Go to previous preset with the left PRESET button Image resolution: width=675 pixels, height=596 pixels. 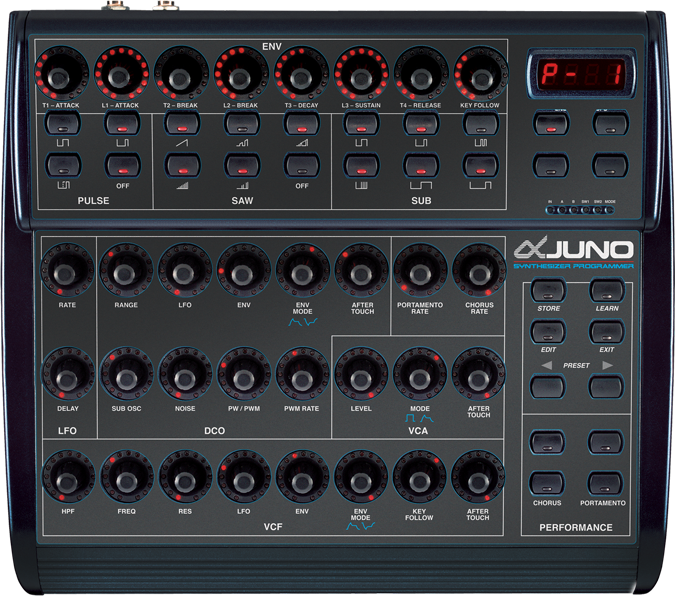click(x=548, y=386)
